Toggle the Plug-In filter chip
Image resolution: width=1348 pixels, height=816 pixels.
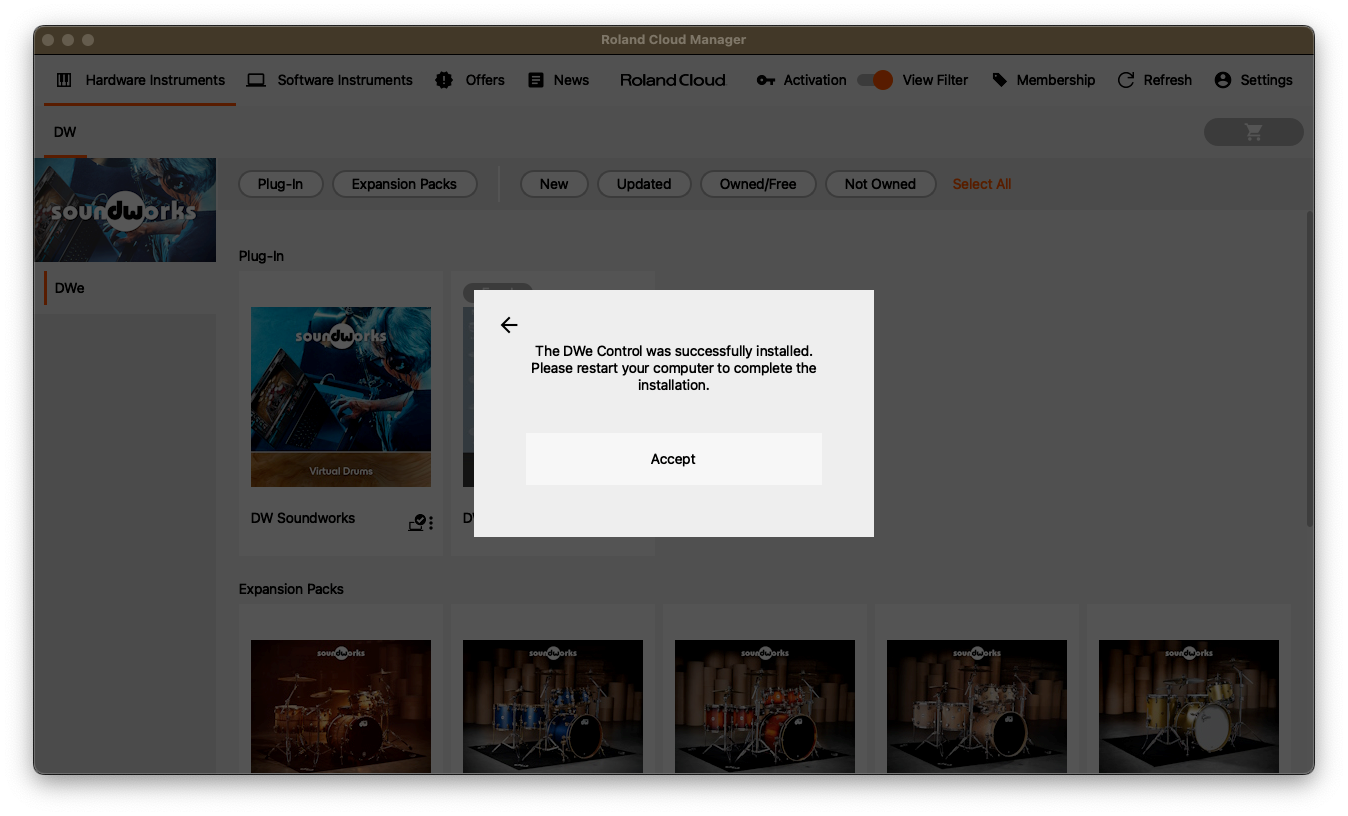(280, 184)
